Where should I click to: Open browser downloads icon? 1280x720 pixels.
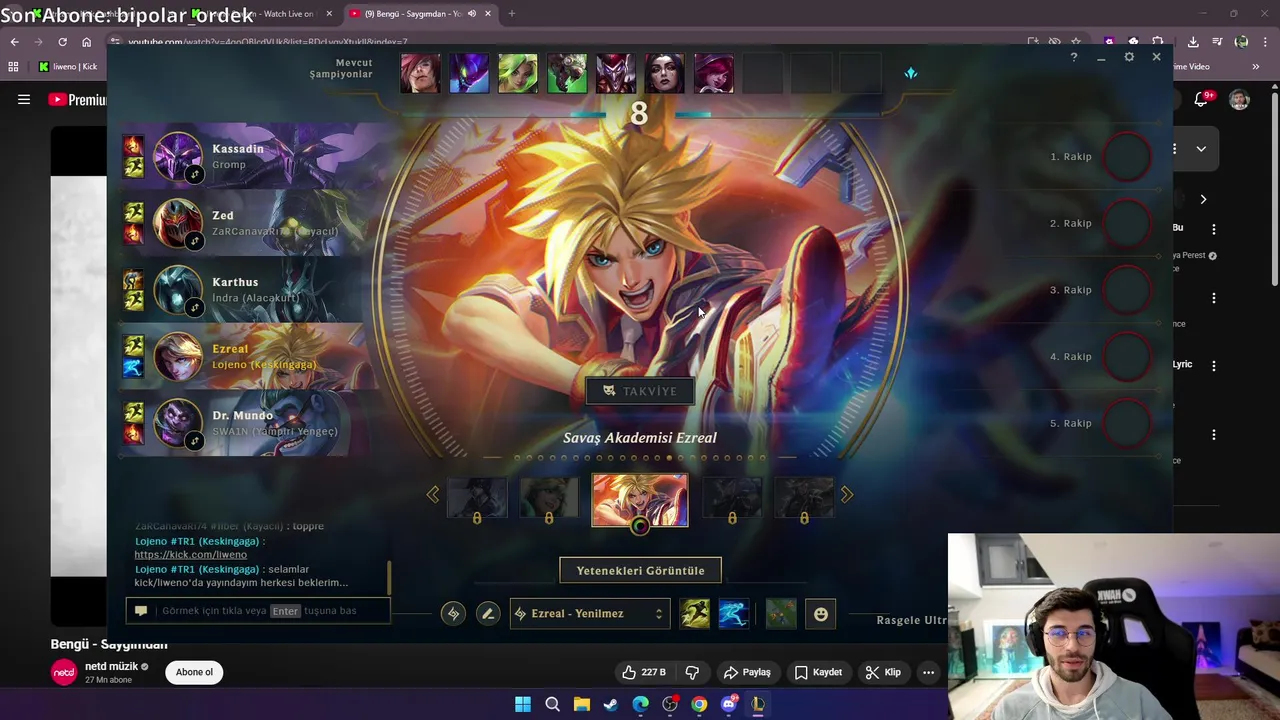tap(1193, 42)
